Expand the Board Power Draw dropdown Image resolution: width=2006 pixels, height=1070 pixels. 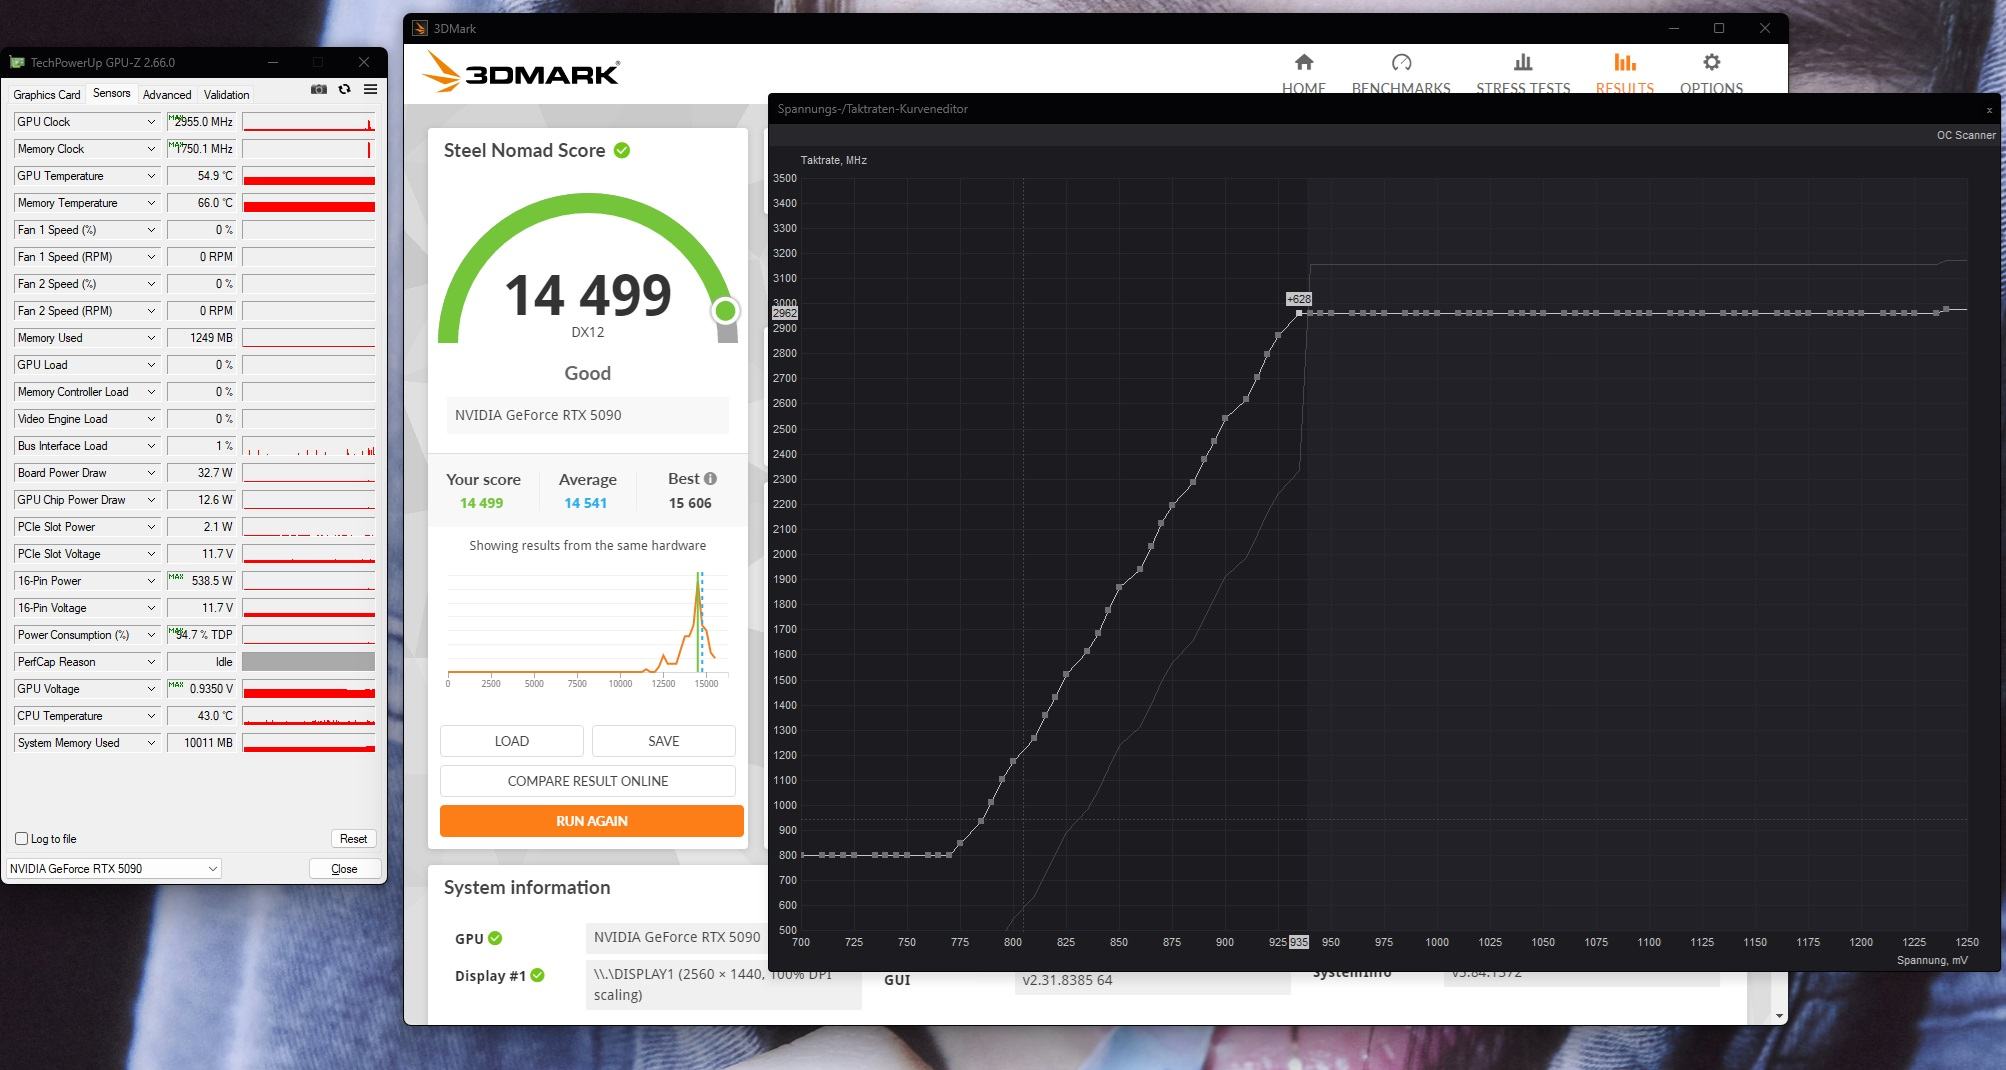(151, 473)
